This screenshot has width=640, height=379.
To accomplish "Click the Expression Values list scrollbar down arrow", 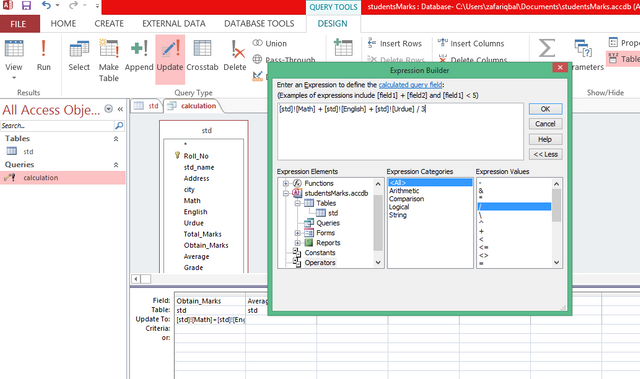I will tap(556, 262).
